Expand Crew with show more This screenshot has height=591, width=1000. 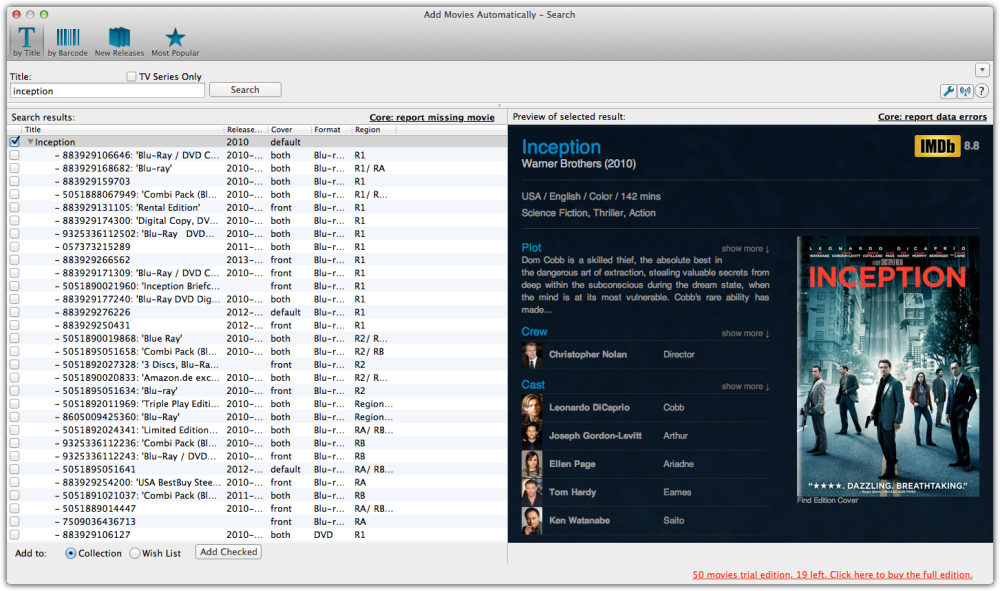point(746,333)
